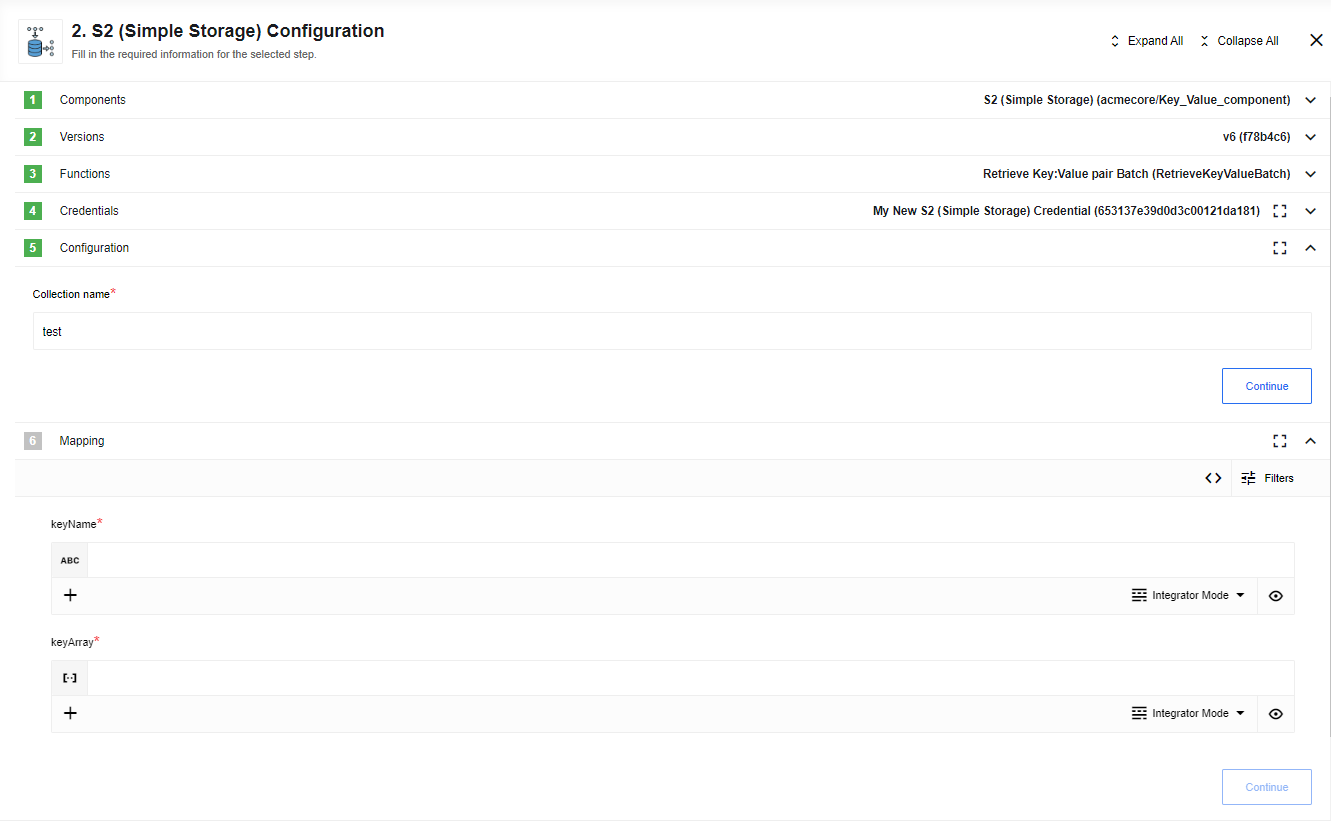1331x821 pixels.
Task: Toggle the eye preview for keyArray
Action: 1275,714
